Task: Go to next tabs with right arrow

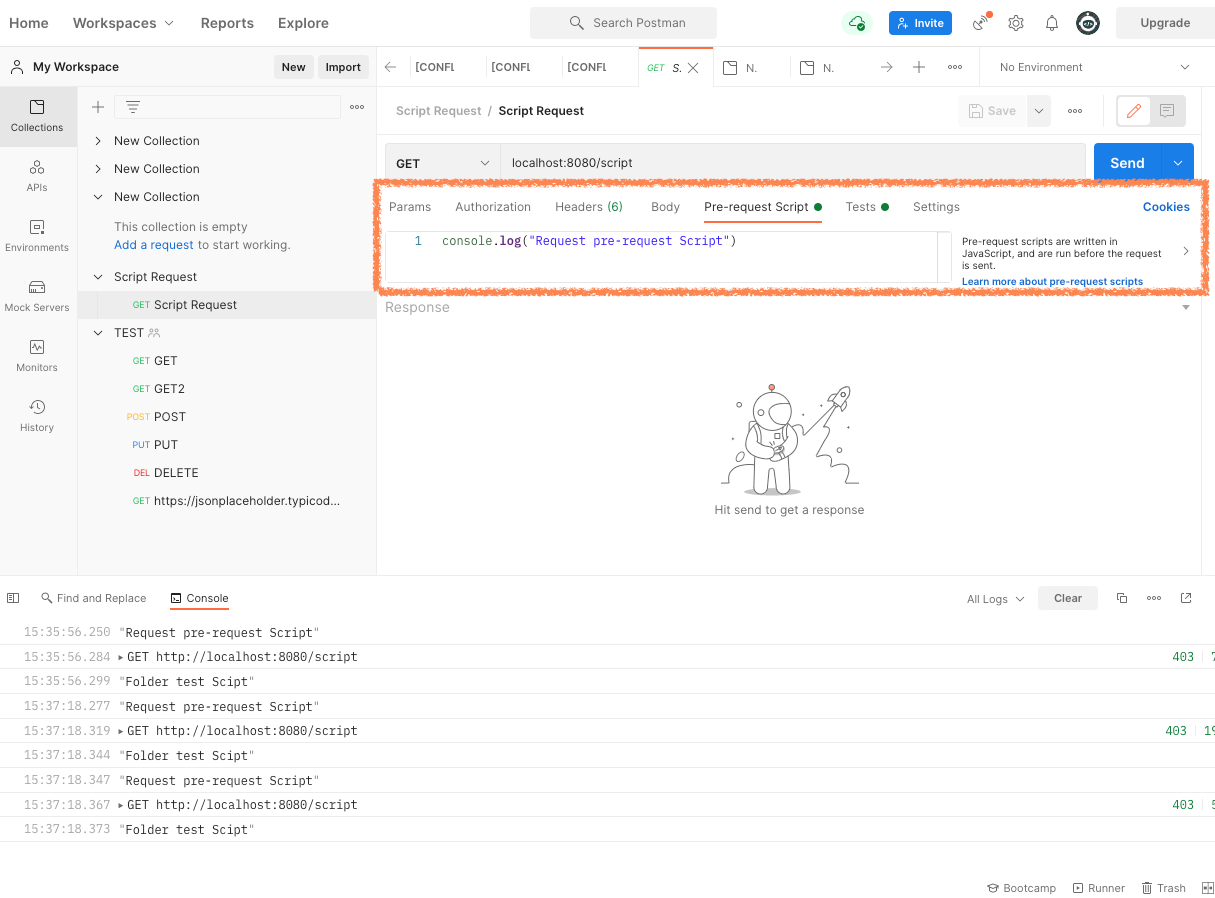Action: 886,67
